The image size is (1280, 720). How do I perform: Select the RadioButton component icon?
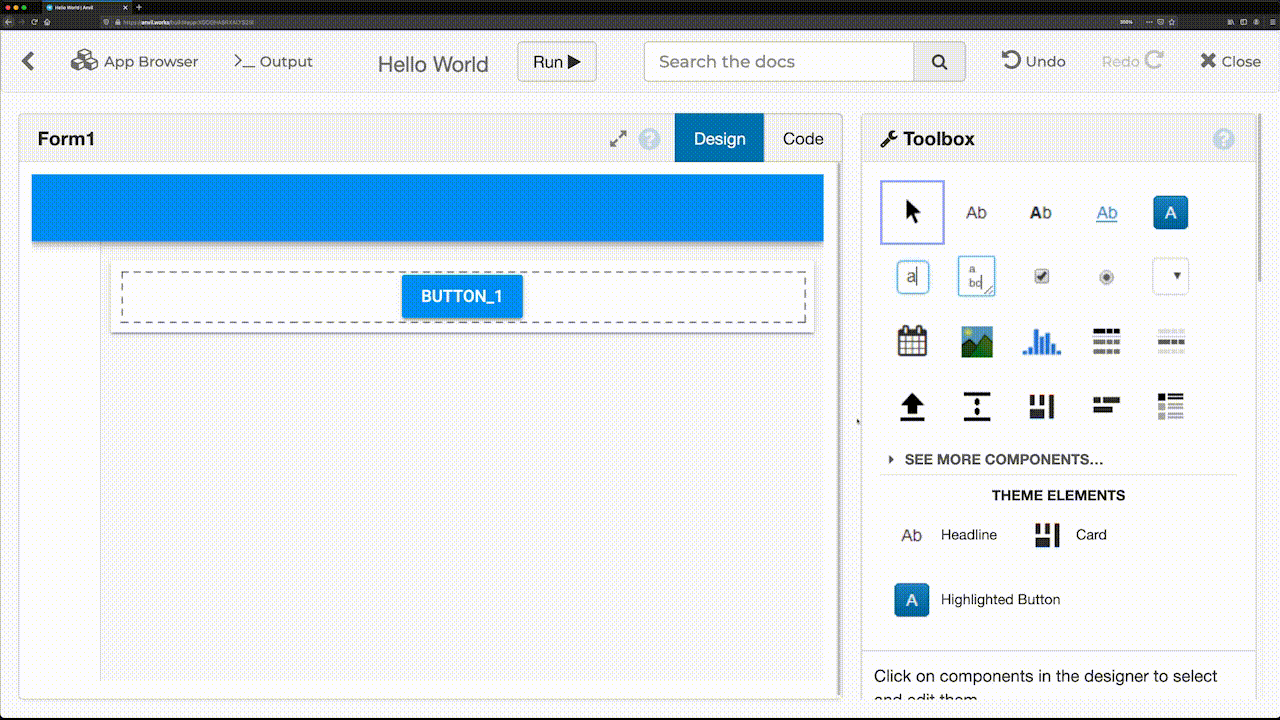coord(1106,276)
